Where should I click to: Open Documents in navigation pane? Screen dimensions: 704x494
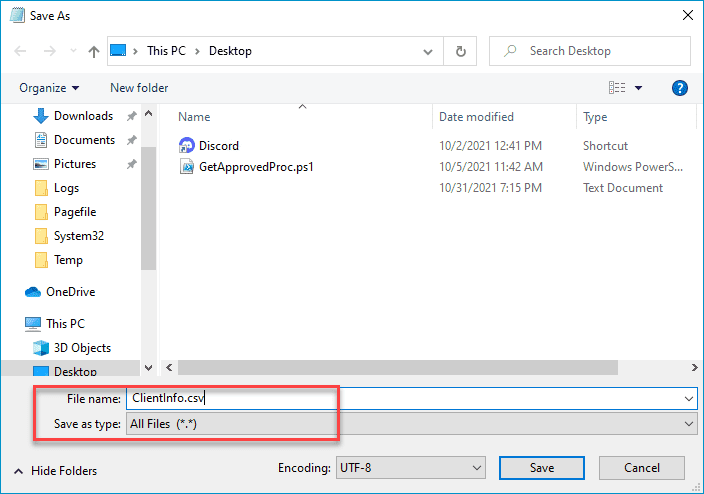[84, 140]
